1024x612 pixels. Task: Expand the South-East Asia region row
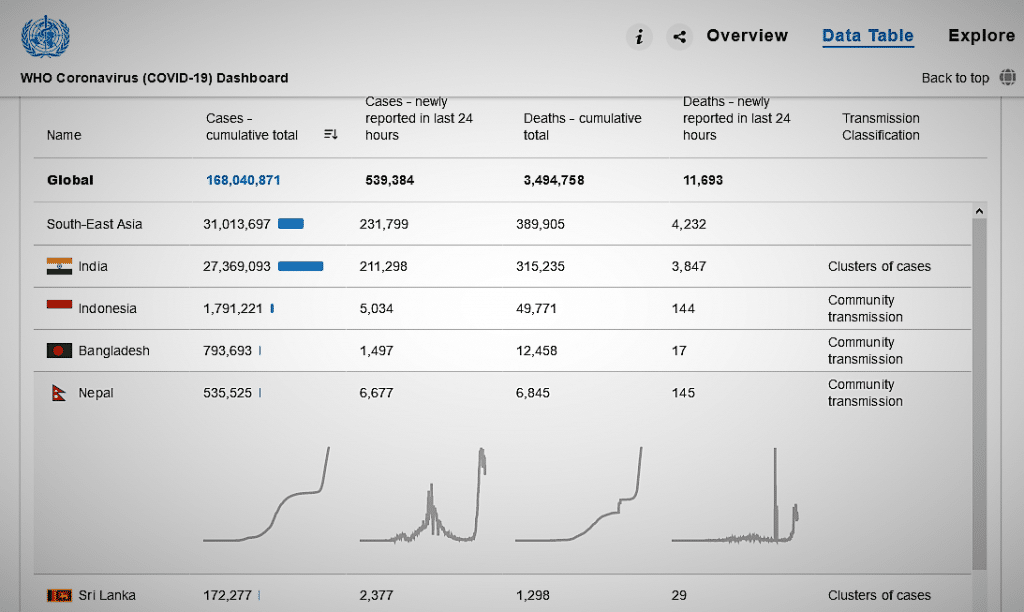[94, 224]
